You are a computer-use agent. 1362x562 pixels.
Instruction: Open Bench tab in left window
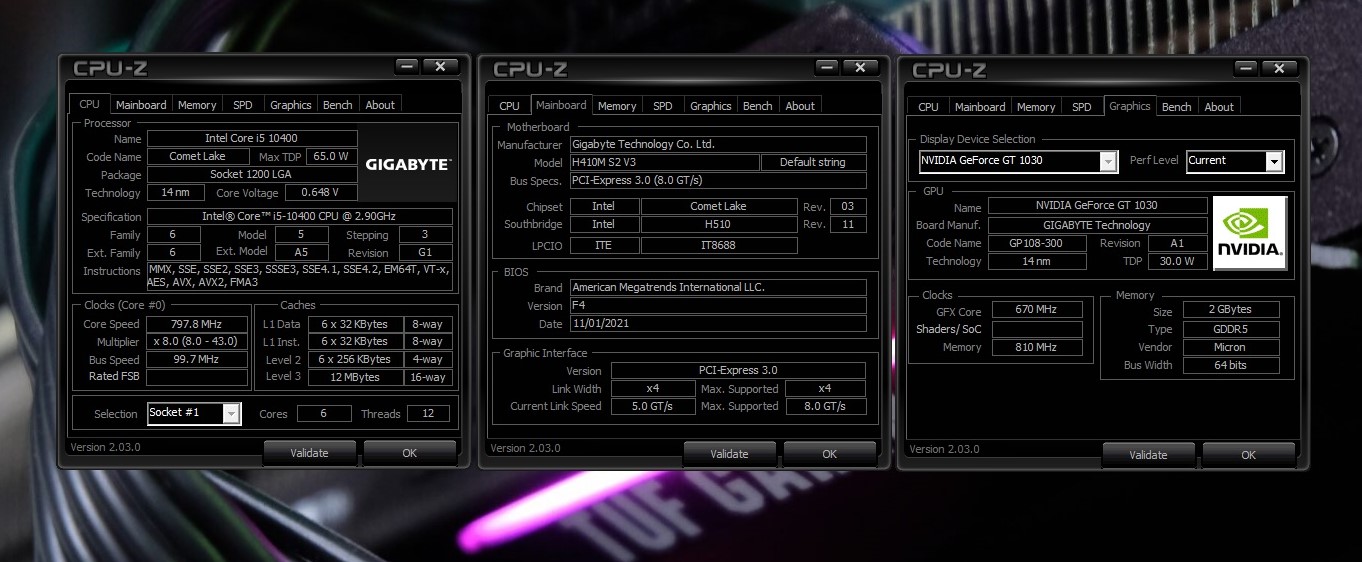338,105
